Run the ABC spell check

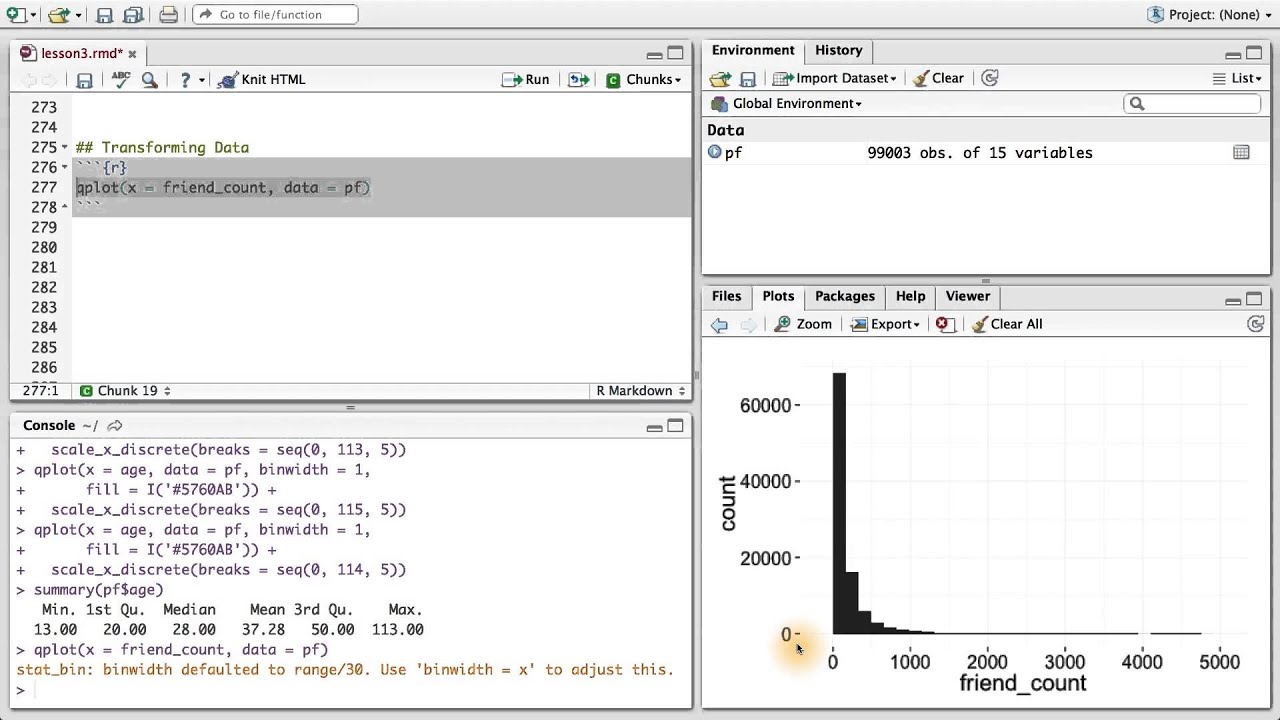tap(121, 79)
